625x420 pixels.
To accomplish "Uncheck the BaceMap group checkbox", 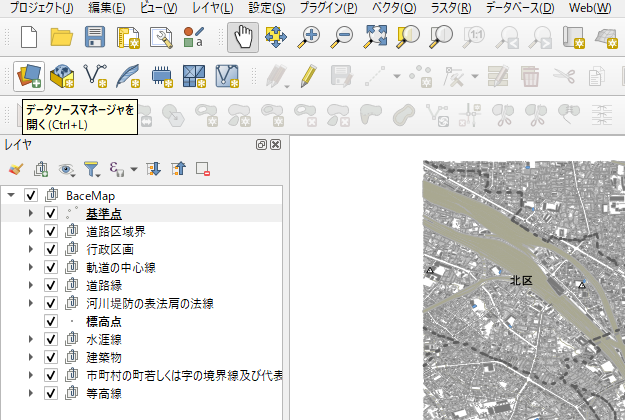I will [31, 195].
